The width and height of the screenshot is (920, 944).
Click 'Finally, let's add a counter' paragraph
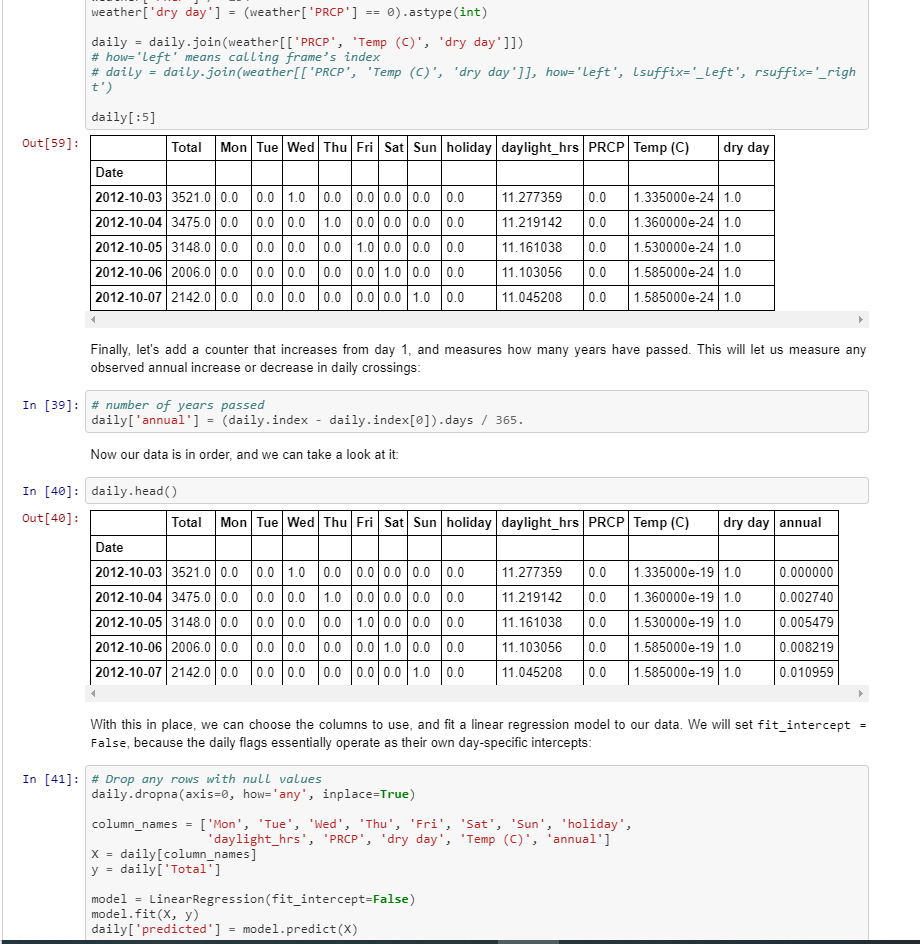click(478, 358)
